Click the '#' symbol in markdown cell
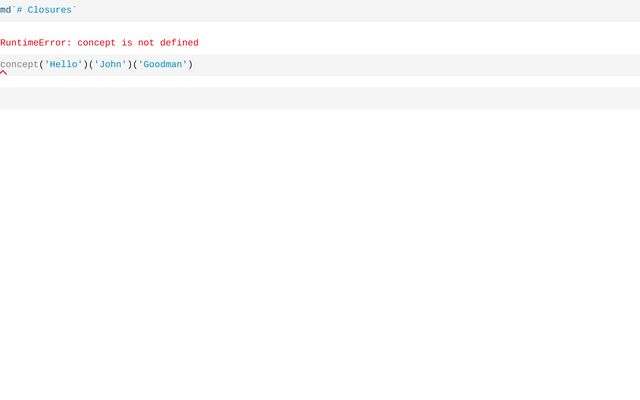 click(19, 10)
